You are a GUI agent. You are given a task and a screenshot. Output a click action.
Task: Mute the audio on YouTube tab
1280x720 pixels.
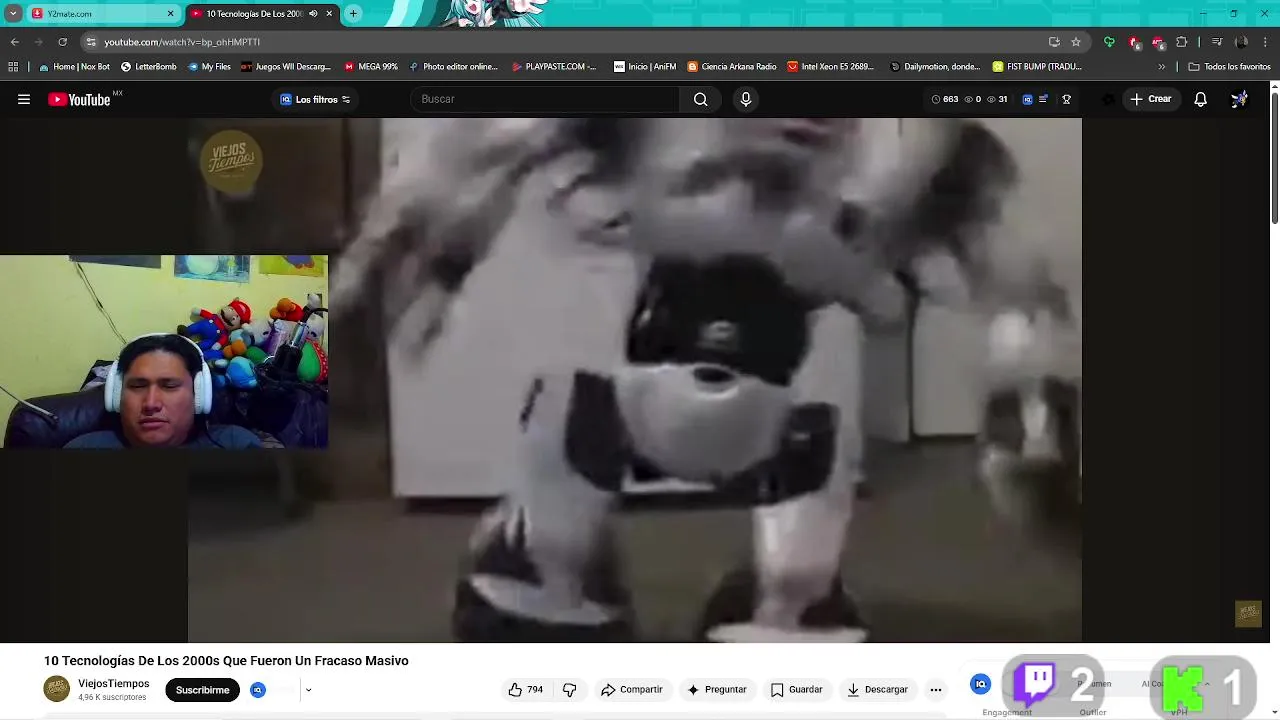(x=313, y=14)
